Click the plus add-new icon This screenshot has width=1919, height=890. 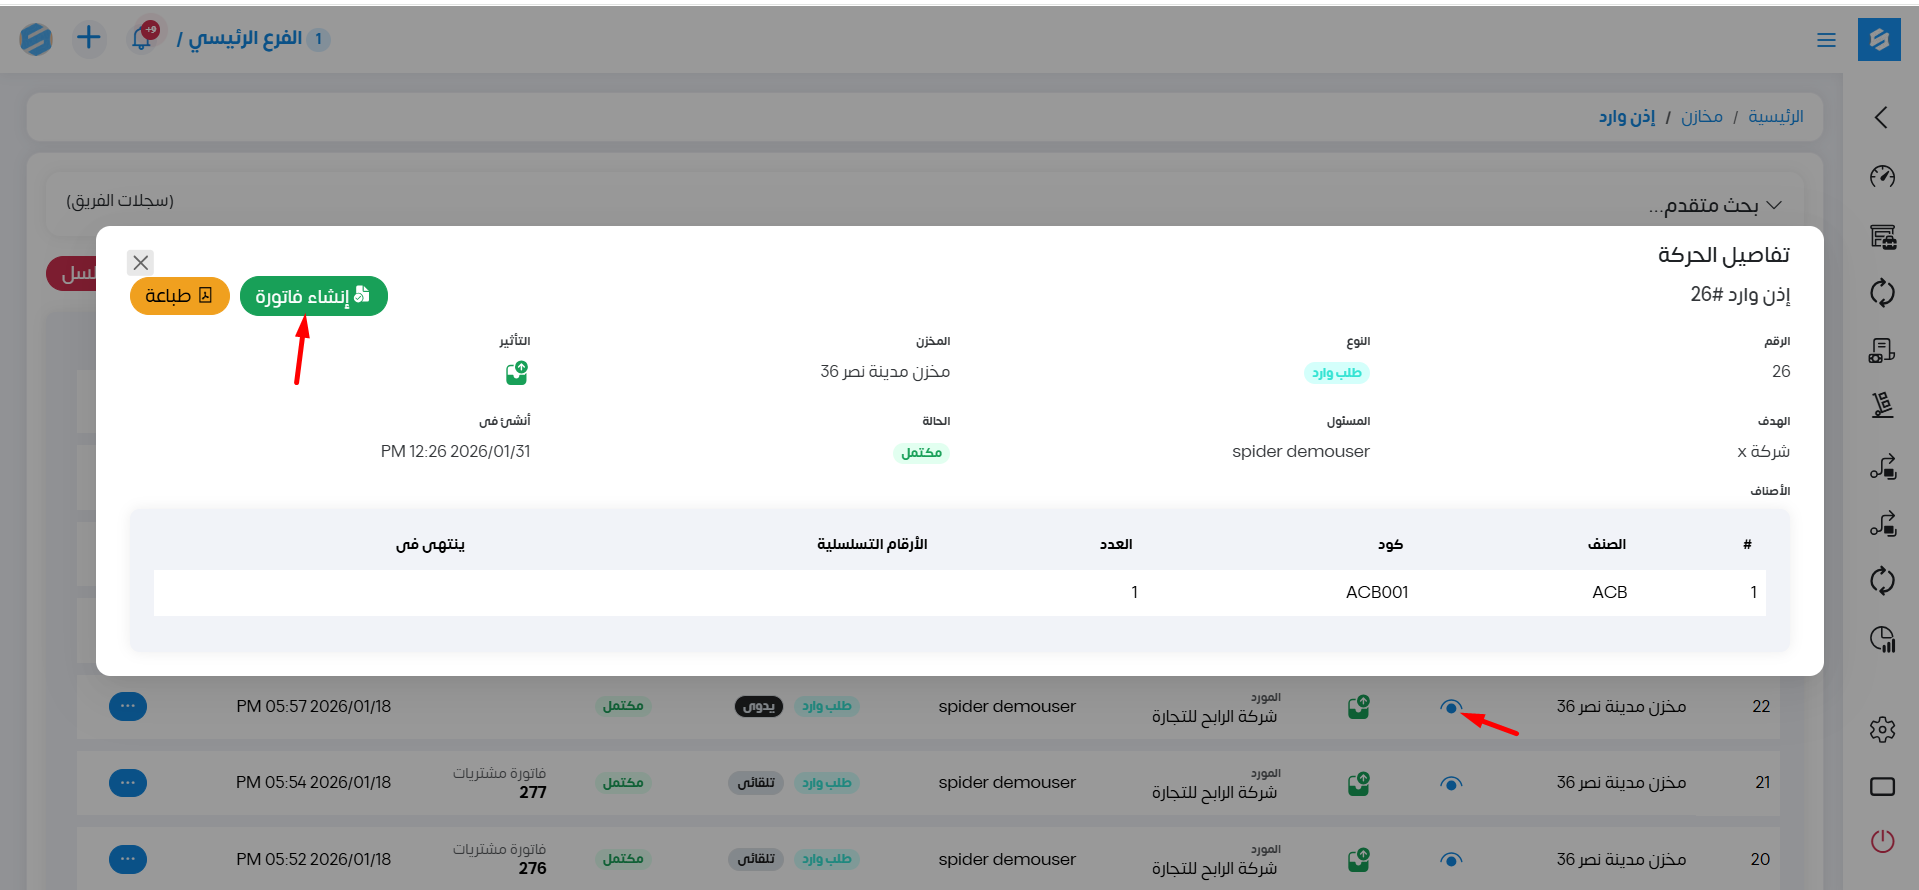tap(89, 39)
